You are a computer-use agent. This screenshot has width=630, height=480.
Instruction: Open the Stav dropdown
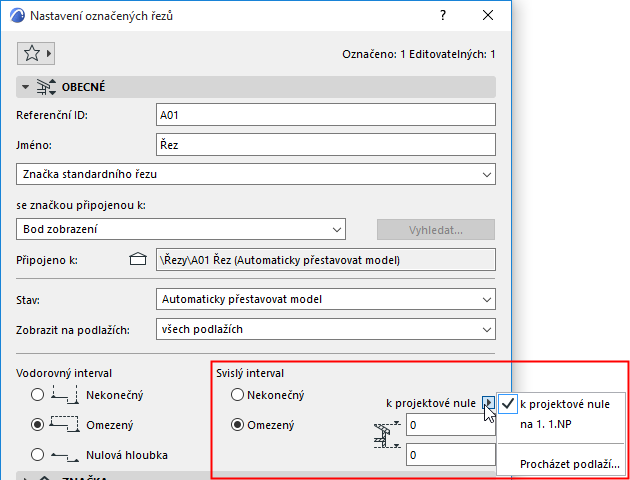click(x=325, y=299)
